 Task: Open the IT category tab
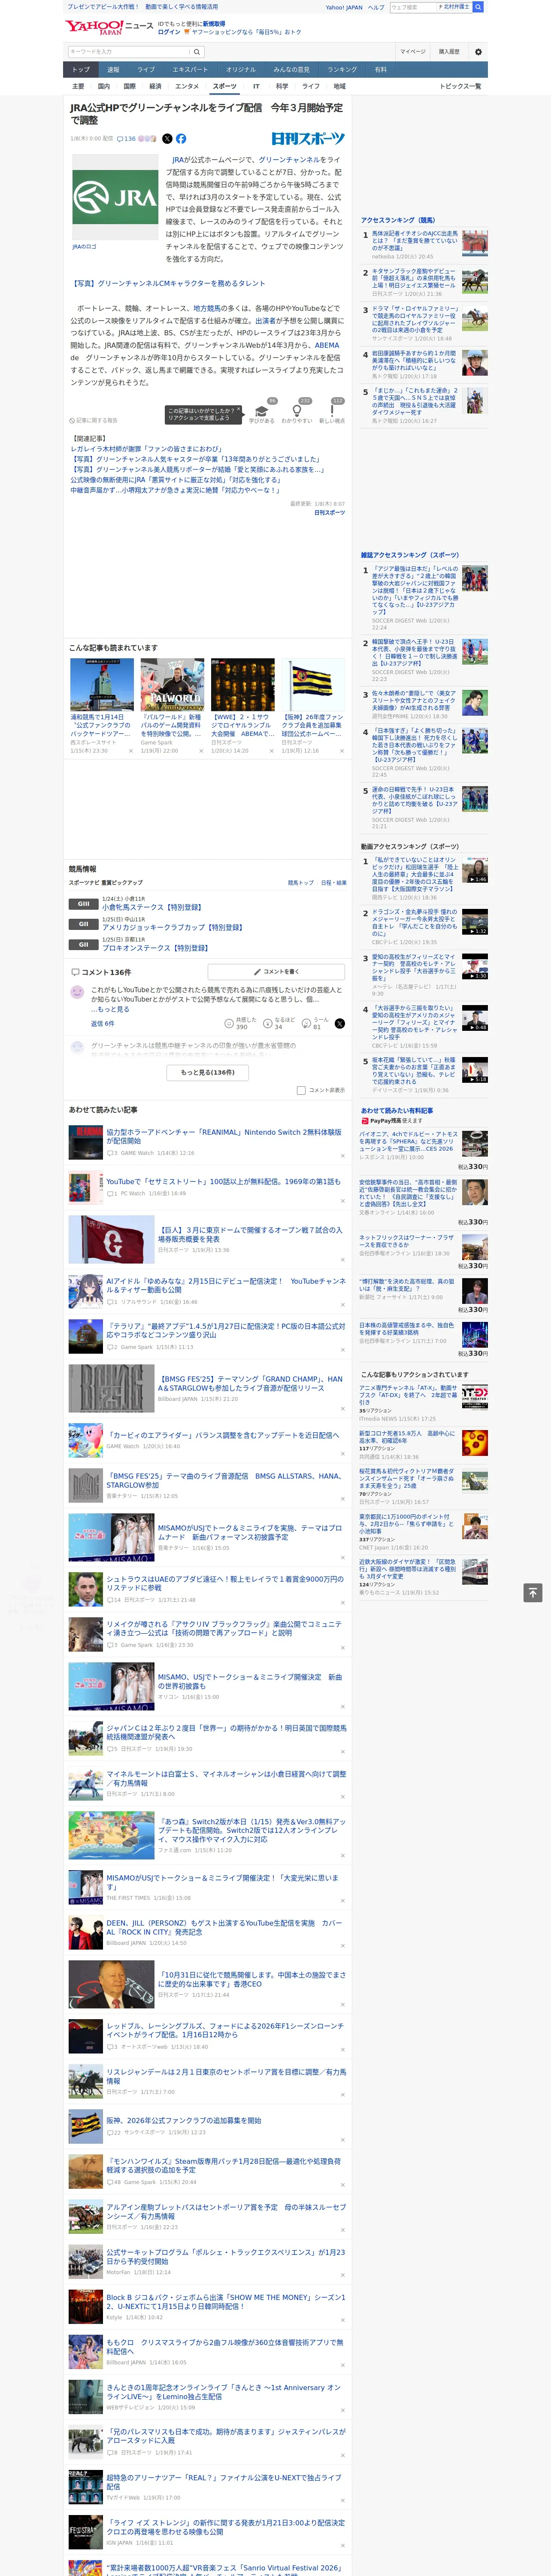pyautogui.click(x=256, y=86)
